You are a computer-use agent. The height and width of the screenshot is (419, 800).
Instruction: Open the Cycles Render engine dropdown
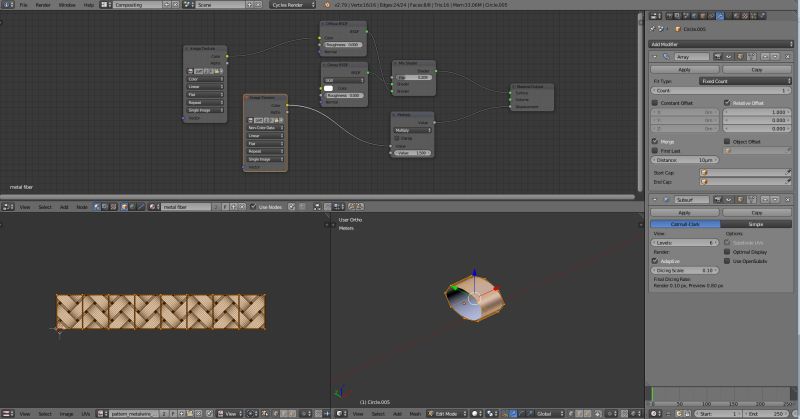[293, 5]
